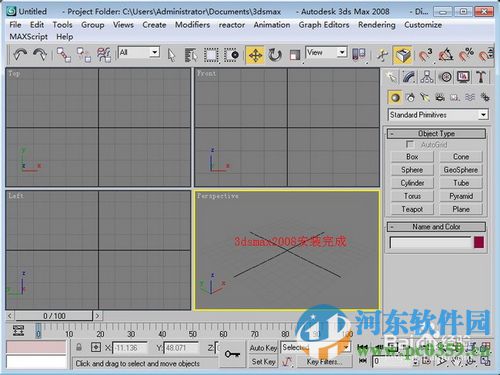
Task: Select the Space Warps category icon
Action: click(470, 98)
